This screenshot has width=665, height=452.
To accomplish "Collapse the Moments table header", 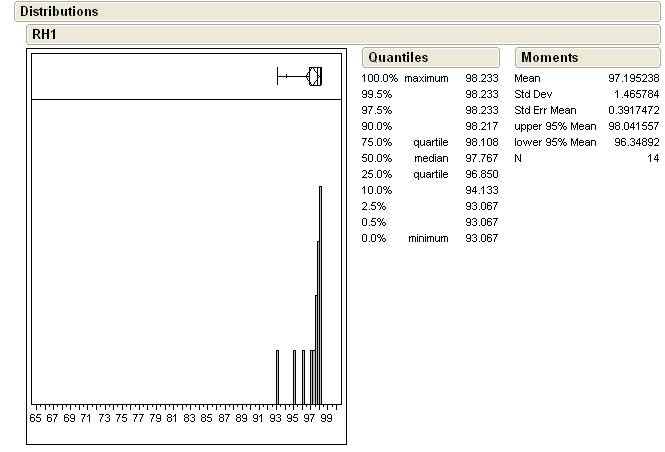I will click(x=549, y=58).
